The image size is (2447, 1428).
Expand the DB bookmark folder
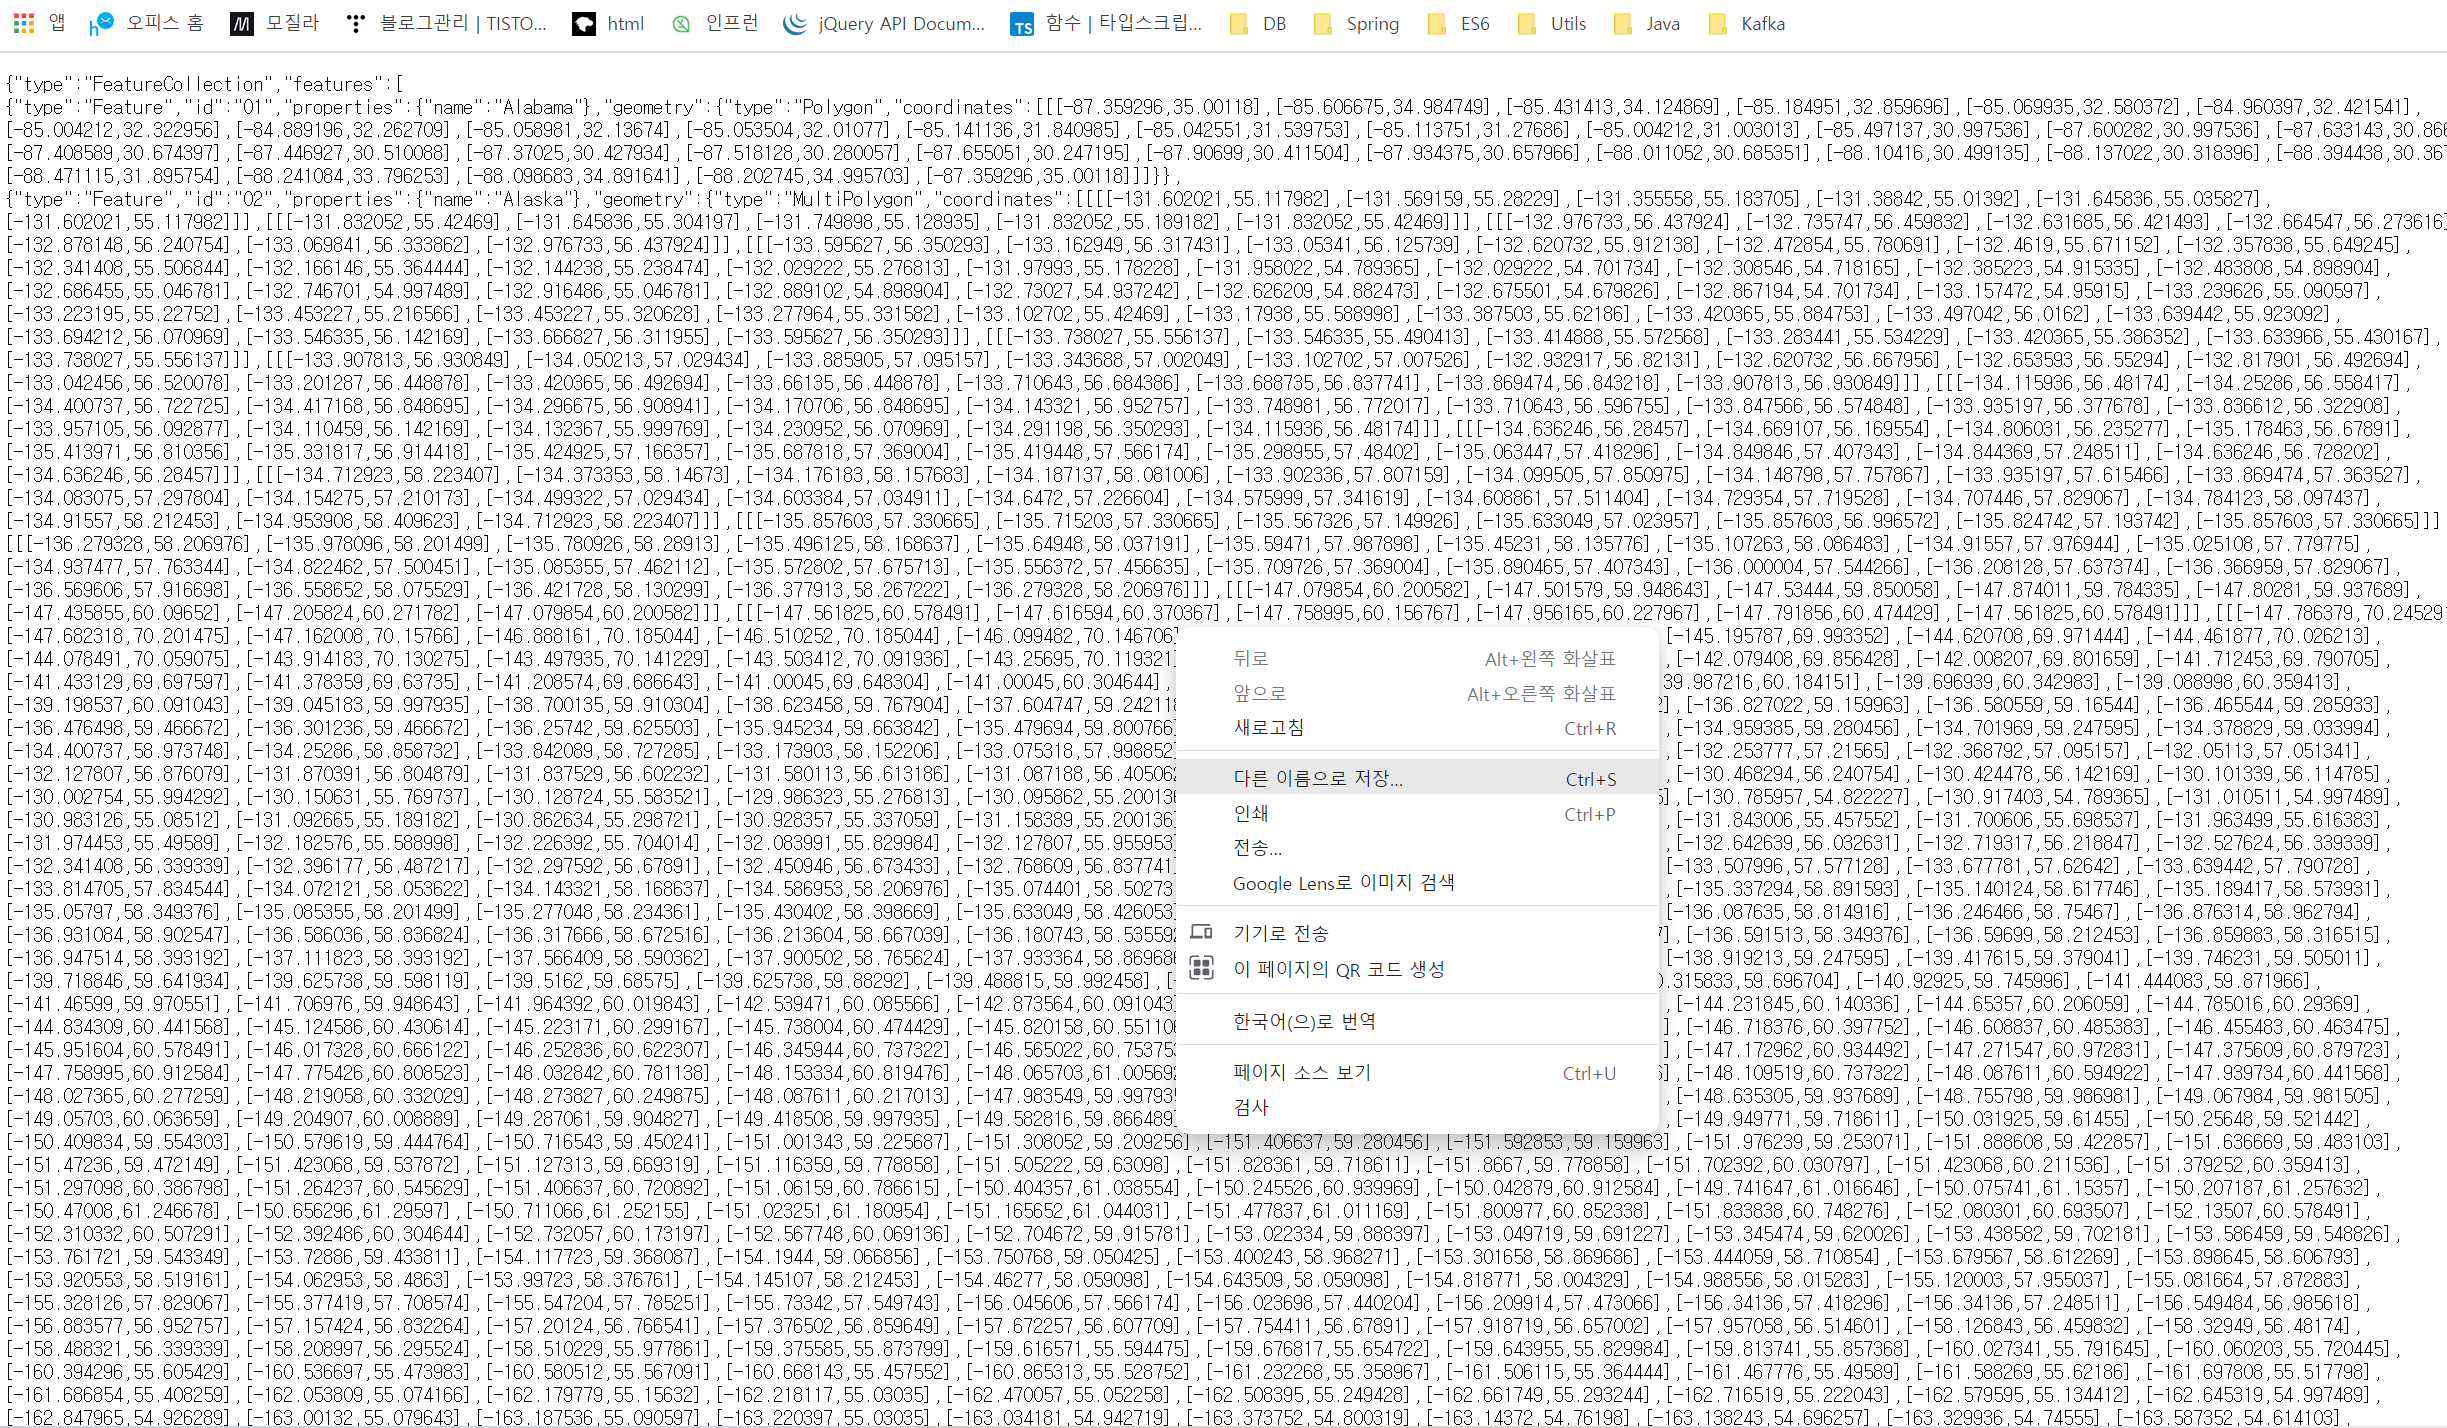click(x=1258, y=23)
